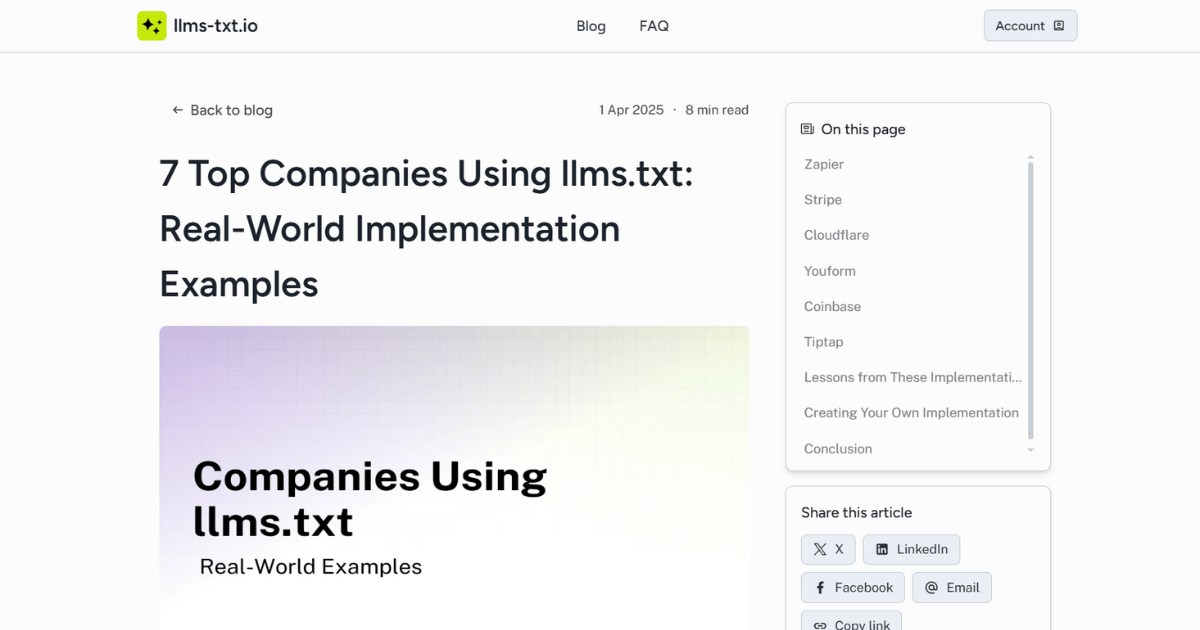Open the Blog menu item

pos(591,26)
